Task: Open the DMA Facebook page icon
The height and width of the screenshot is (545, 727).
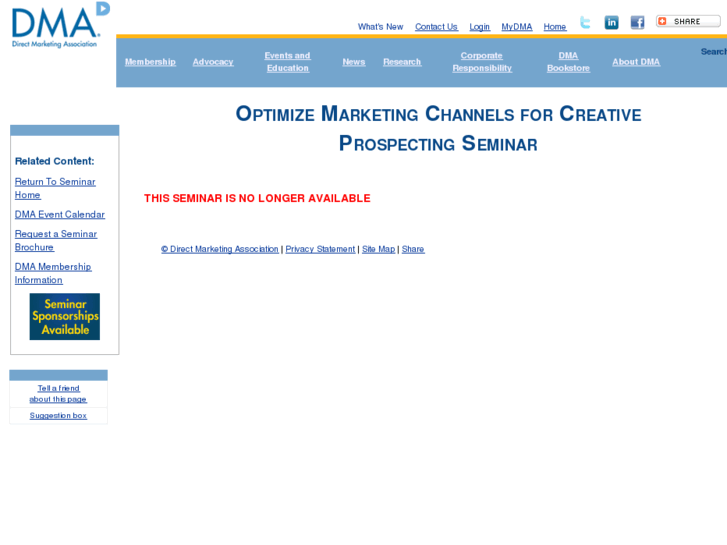Action: click(637, 22)
